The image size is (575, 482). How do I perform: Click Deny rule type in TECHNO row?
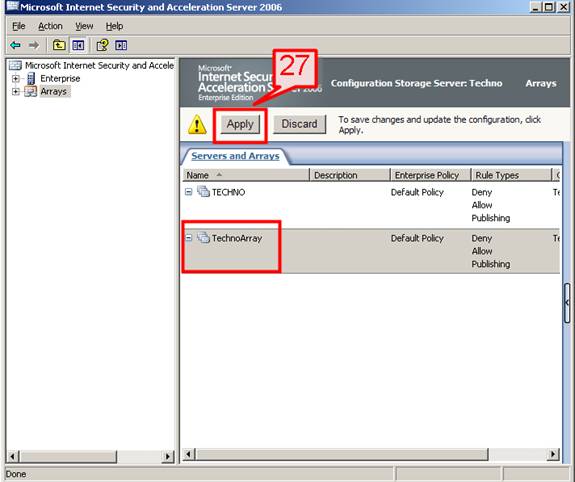click(481, 192)
